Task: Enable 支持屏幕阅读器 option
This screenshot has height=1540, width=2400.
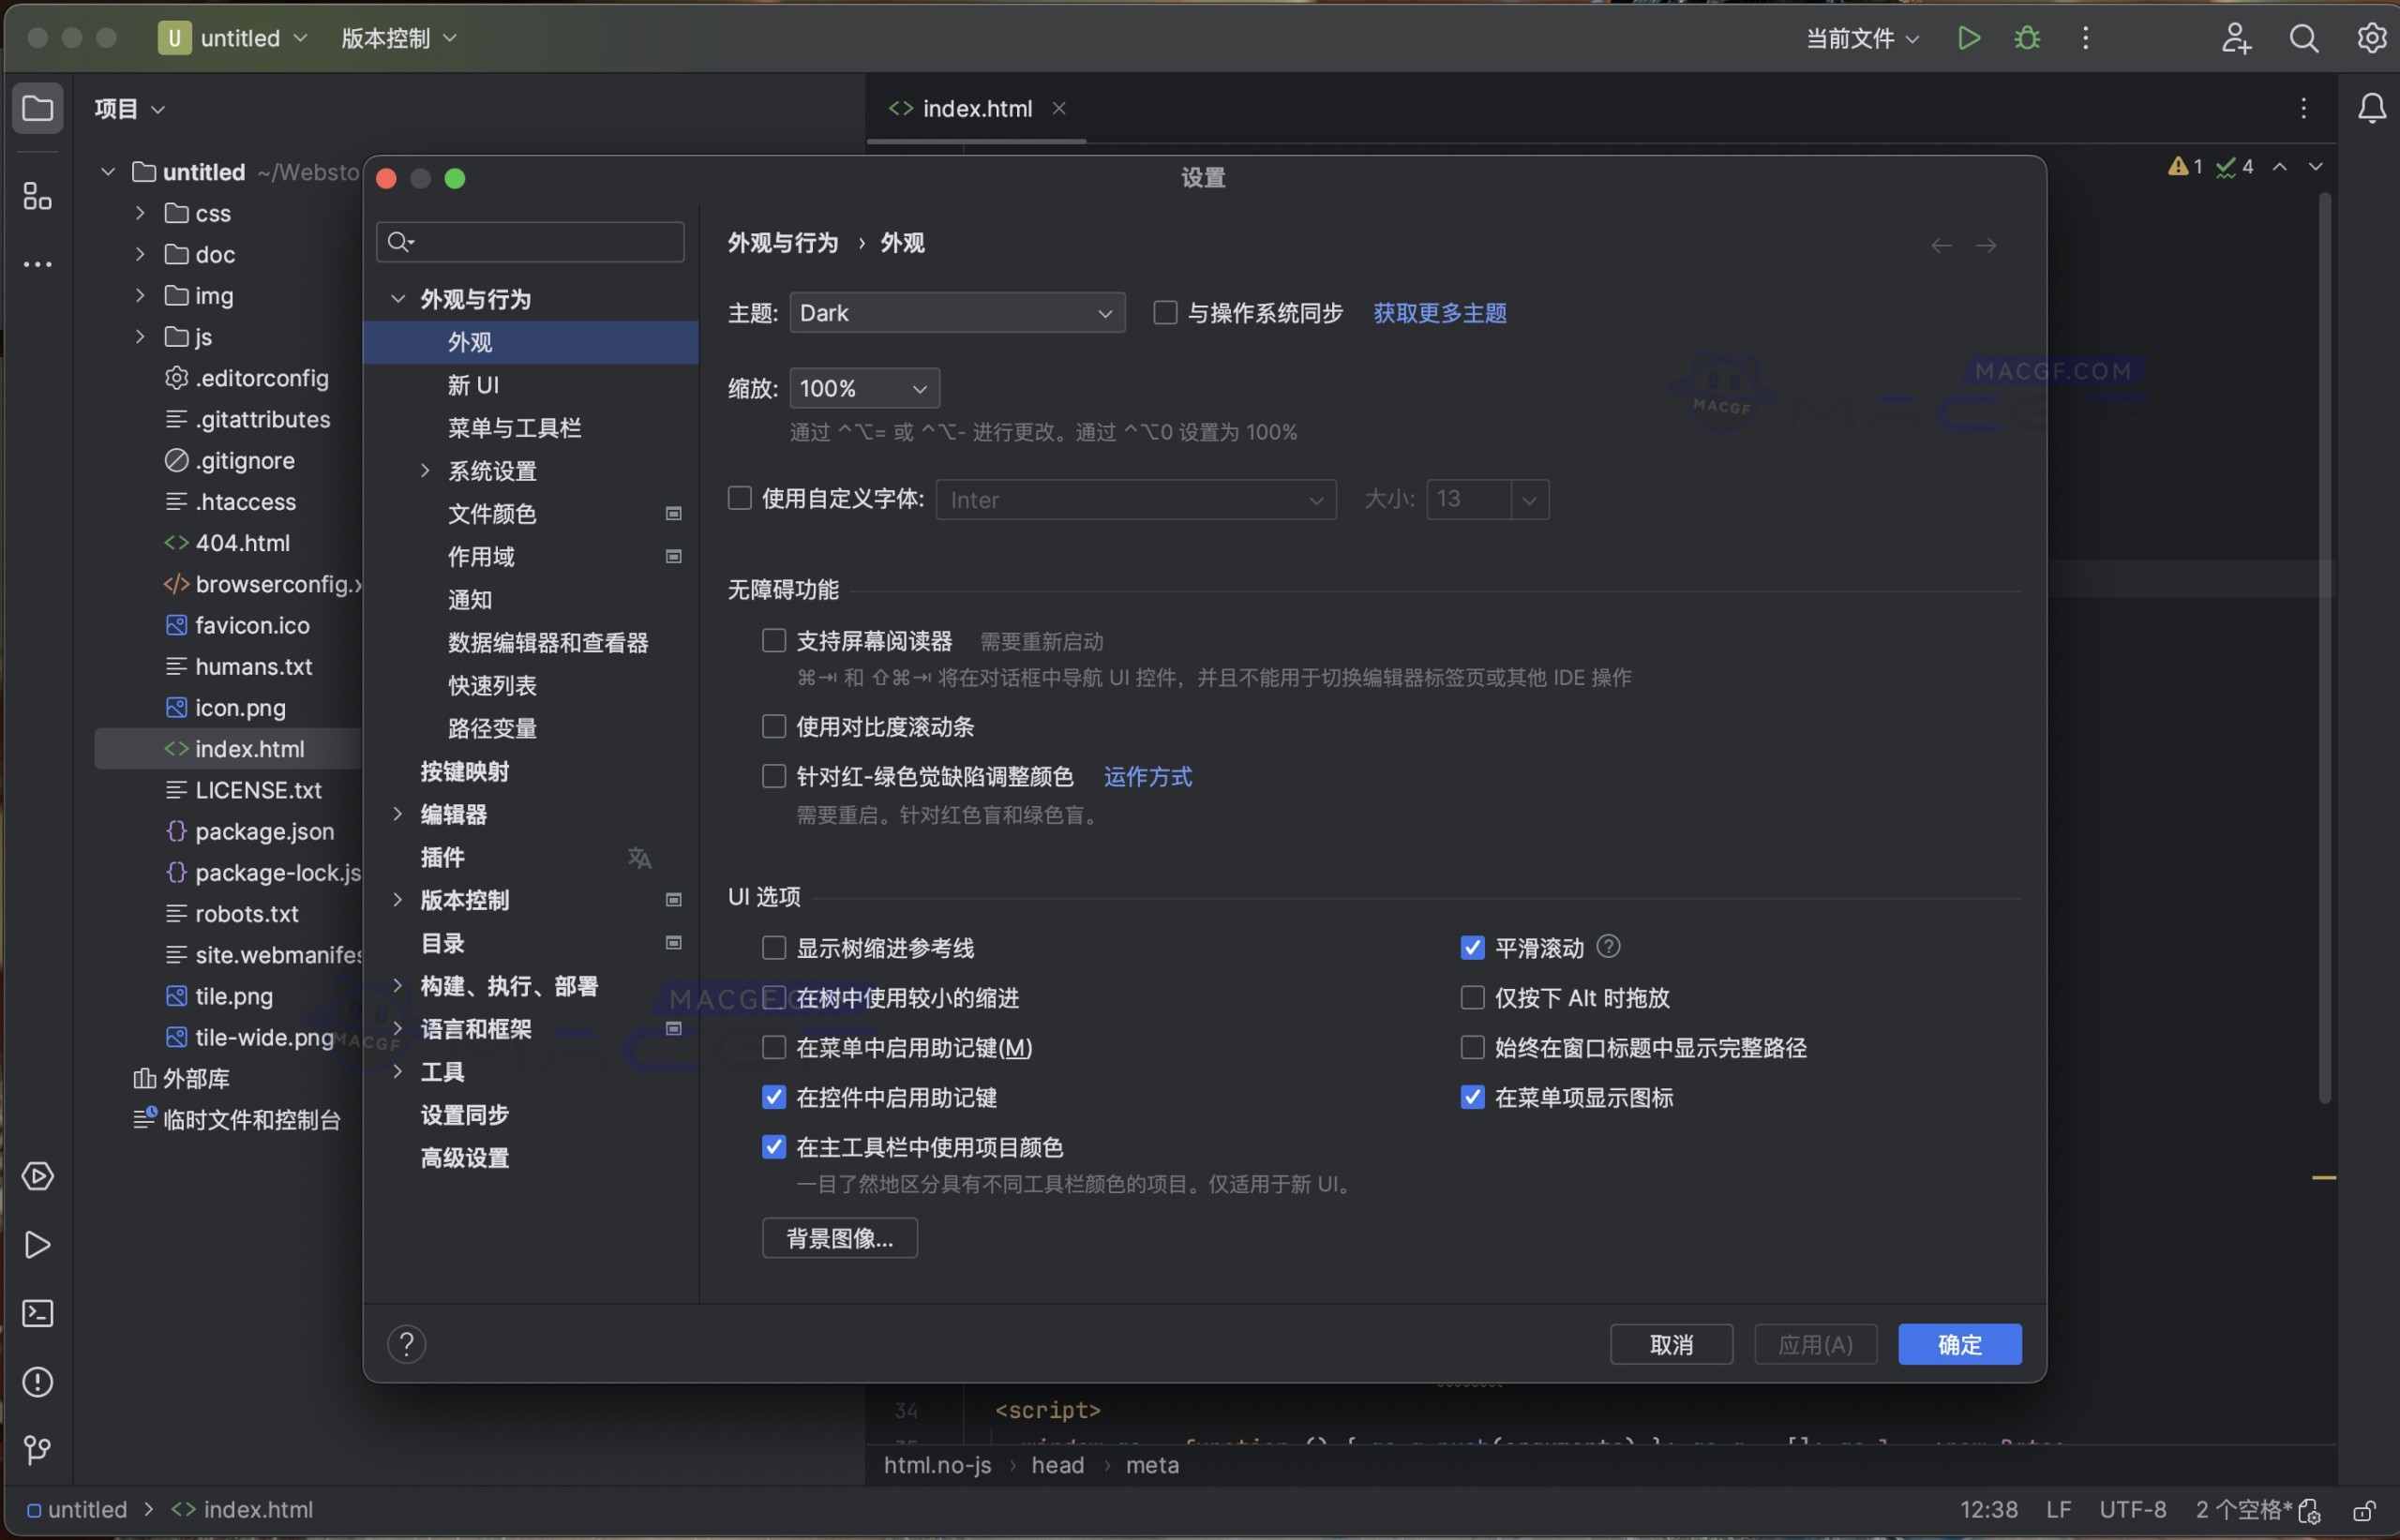Action: tap(773, 640)
